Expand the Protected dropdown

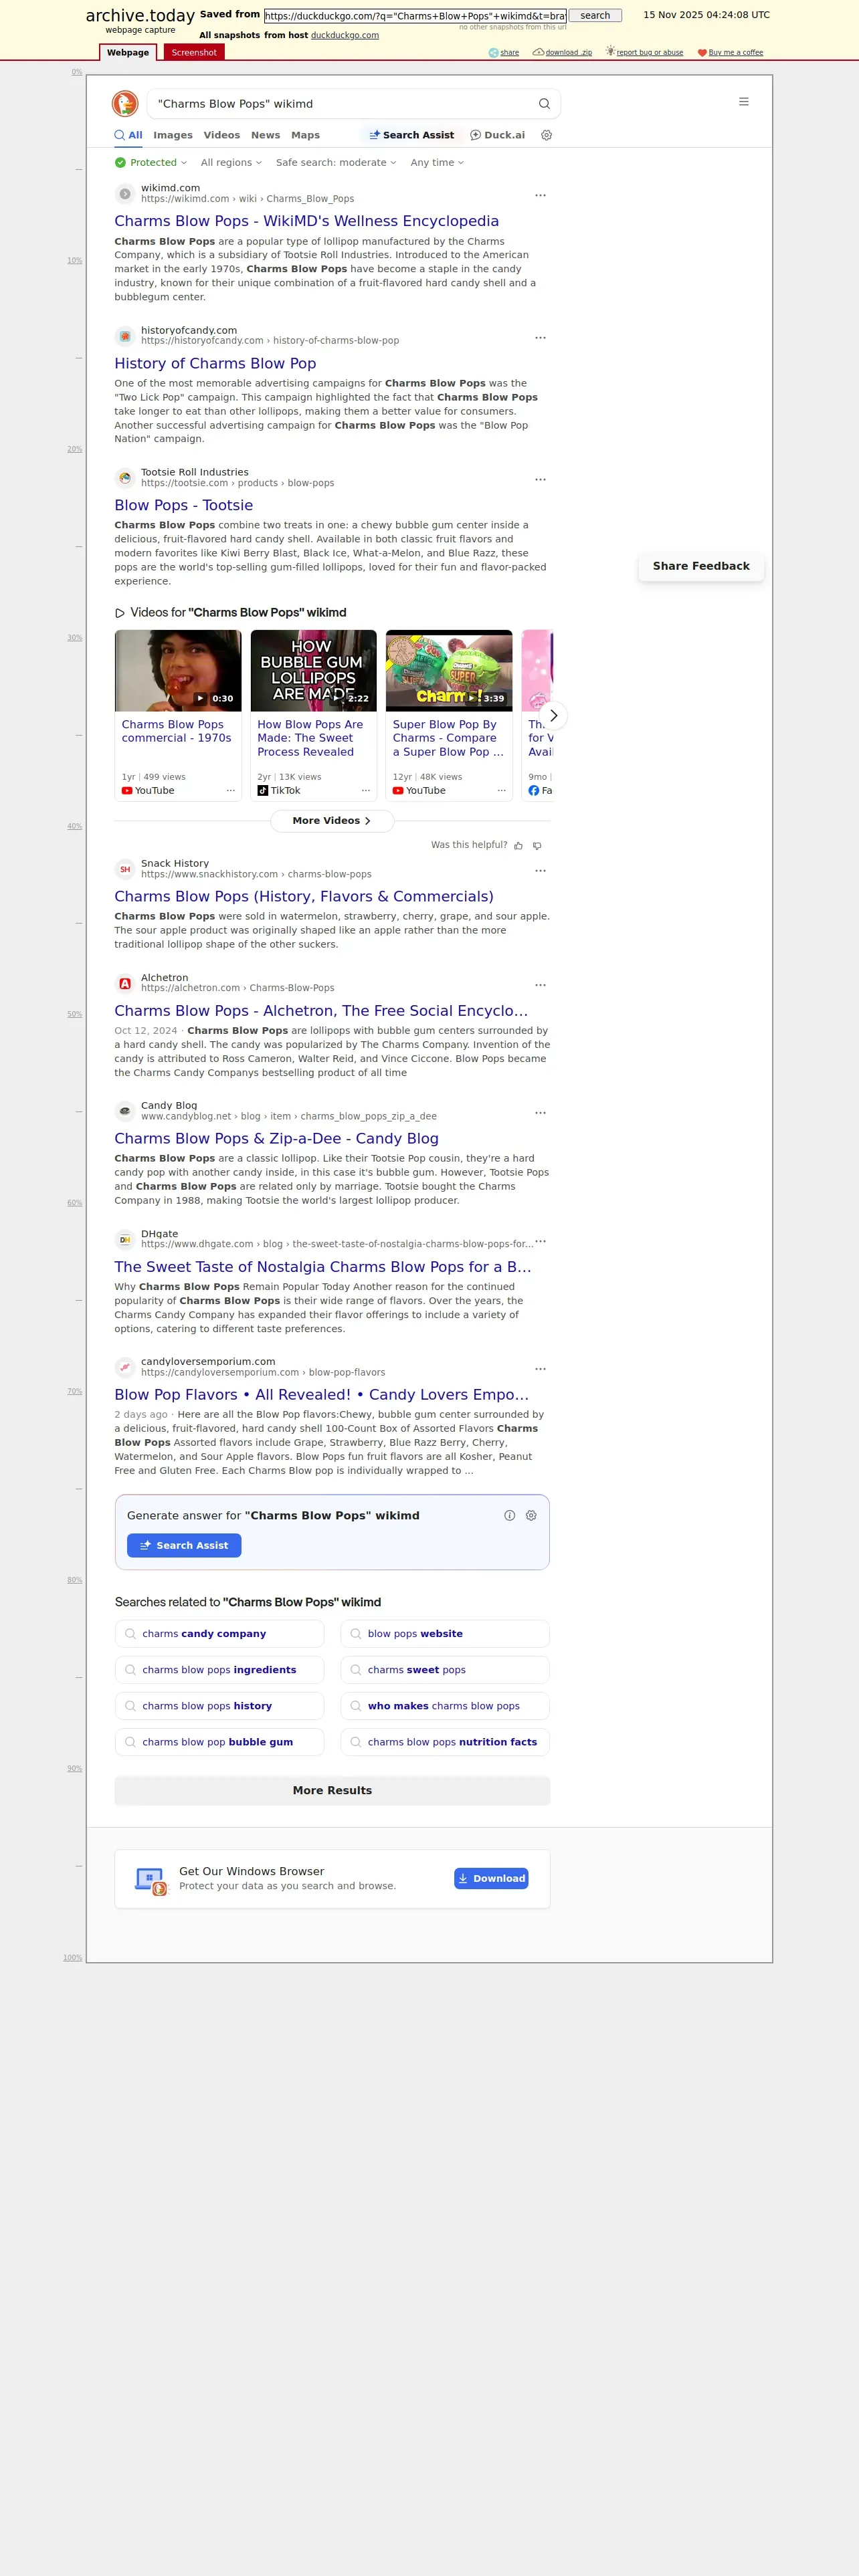click(x=151, y=163)
